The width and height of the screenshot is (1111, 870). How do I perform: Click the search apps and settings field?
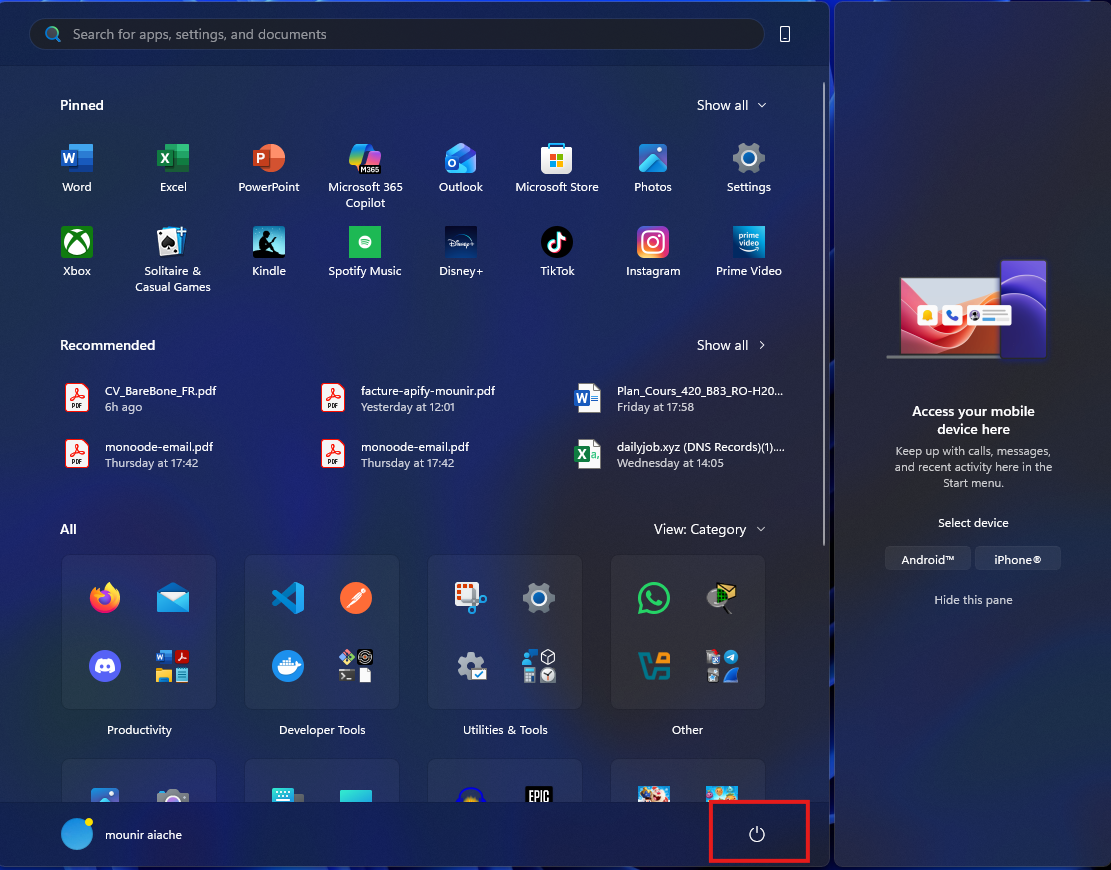coord(397,34)
